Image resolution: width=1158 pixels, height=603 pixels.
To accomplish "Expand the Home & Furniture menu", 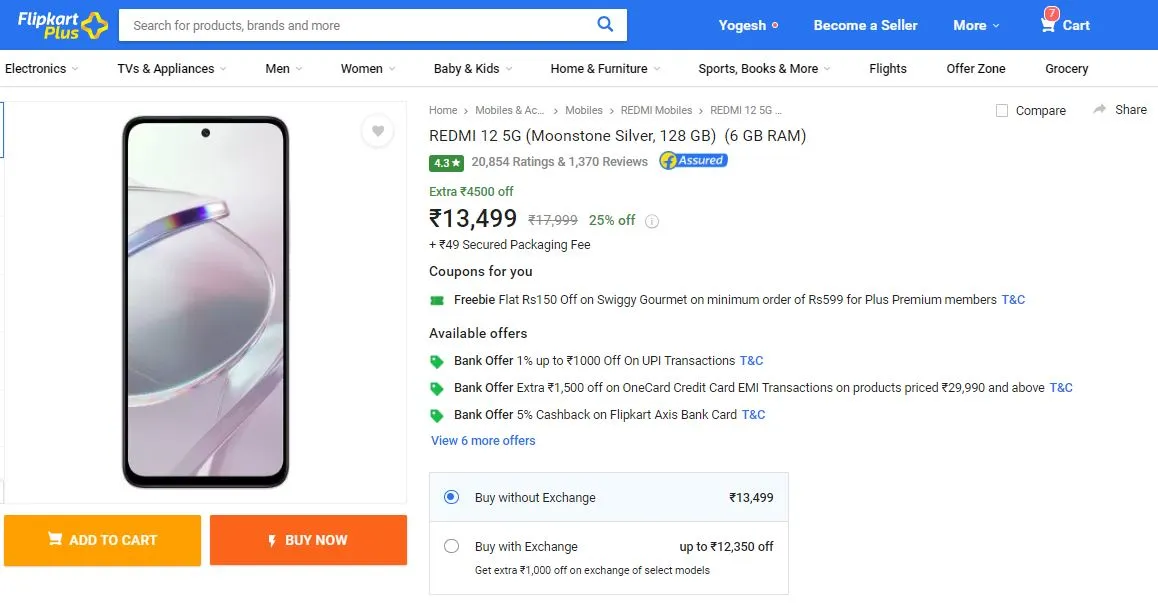I will coord(606,69).
